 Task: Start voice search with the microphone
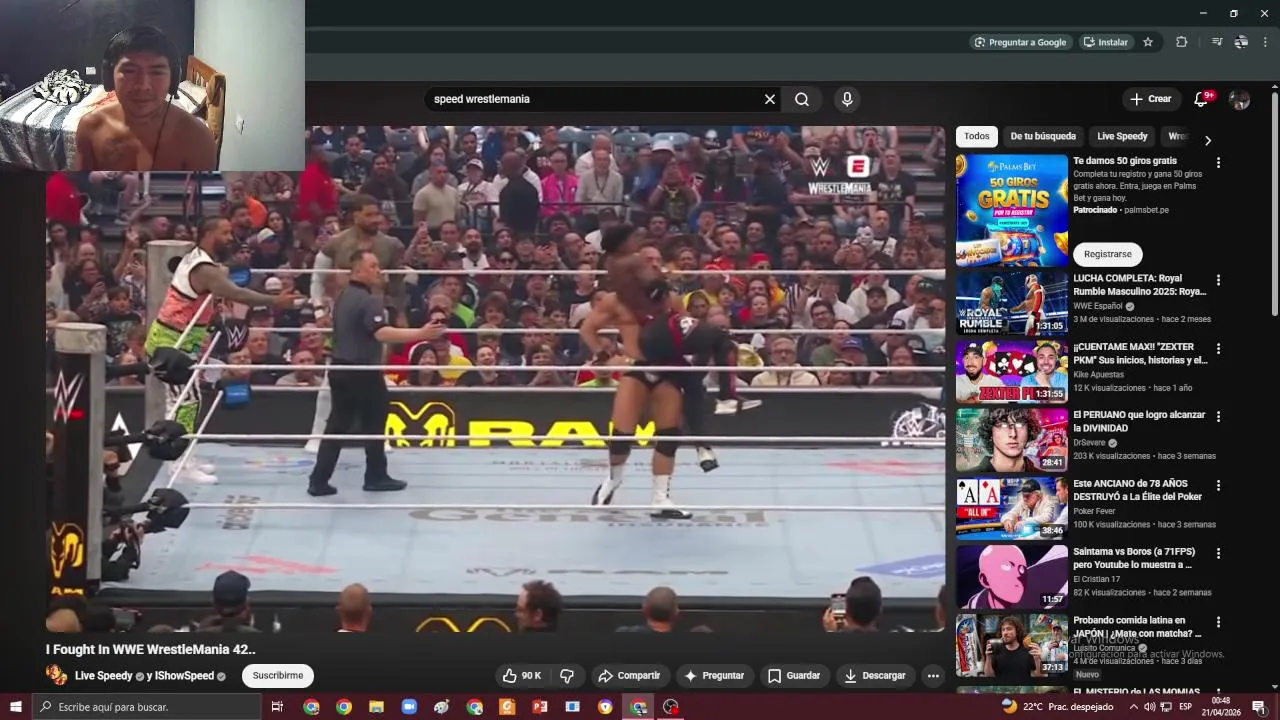(847, 99)
